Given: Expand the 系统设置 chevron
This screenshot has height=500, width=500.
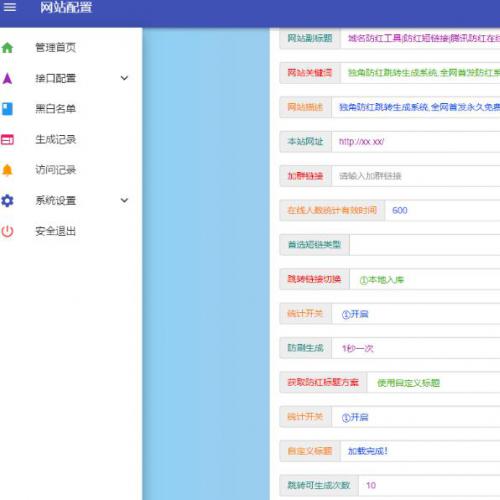Looking at the screenshot, I should tap(124, 201).
